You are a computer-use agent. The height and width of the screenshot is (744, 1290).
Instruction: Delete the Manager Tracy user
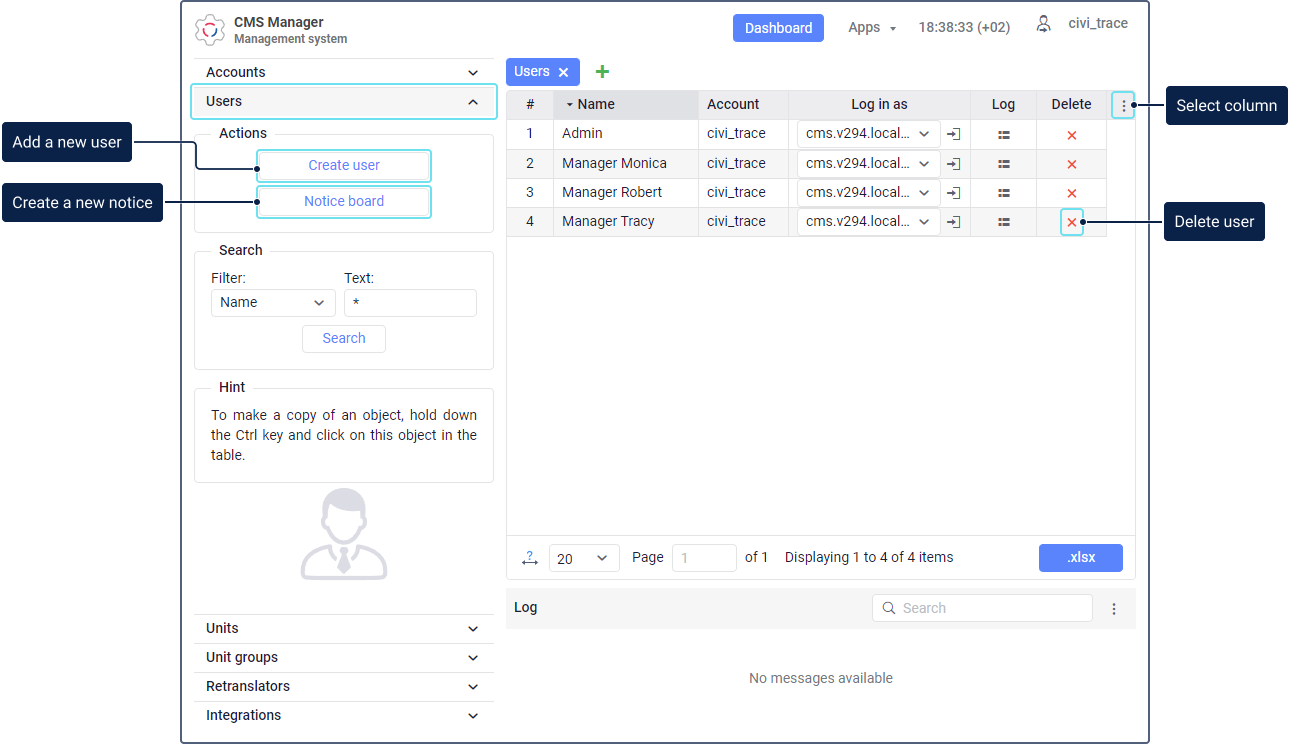pyautogui.click(x=1071, y=222)
